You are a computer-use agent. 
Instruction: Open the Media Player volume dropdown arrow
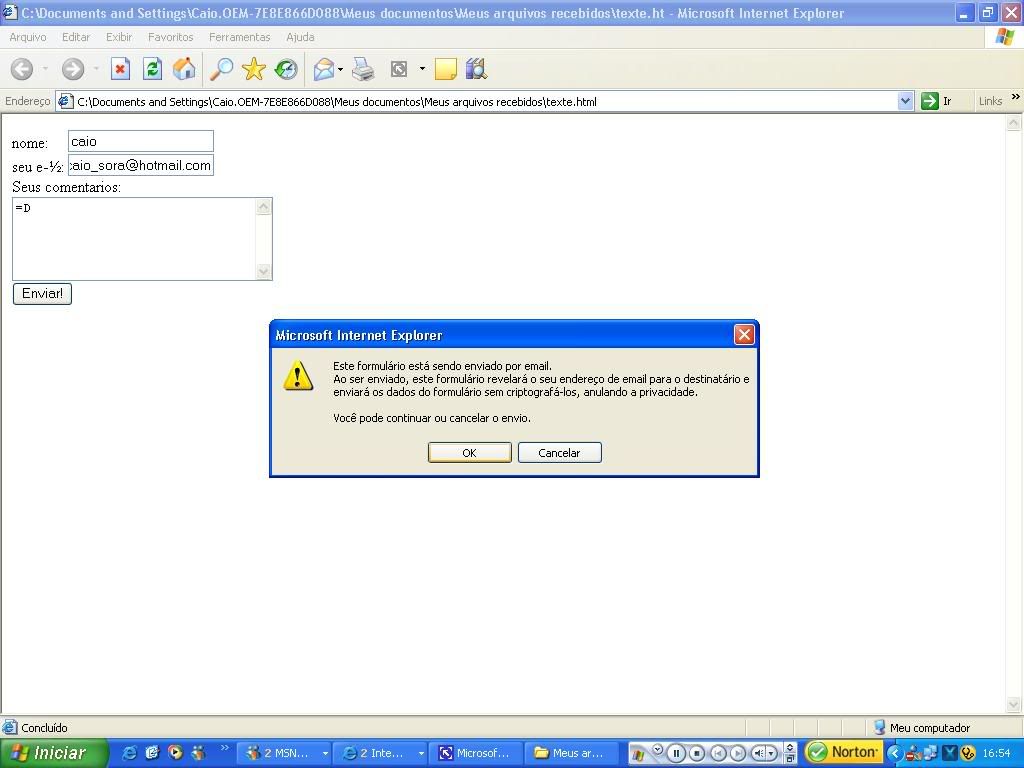[772, 754]
